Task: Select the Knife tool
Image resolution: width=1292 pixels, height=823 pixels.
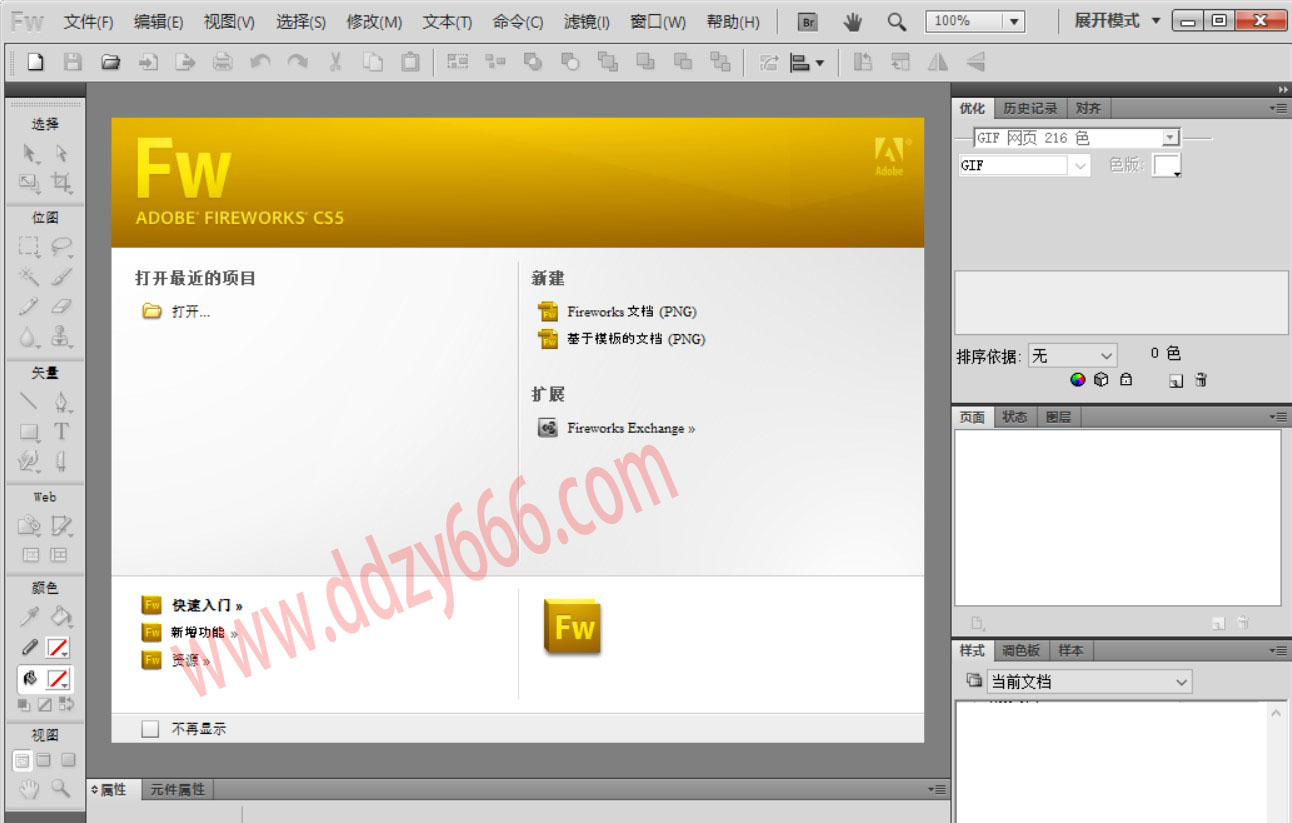Action: pos(61,461)
